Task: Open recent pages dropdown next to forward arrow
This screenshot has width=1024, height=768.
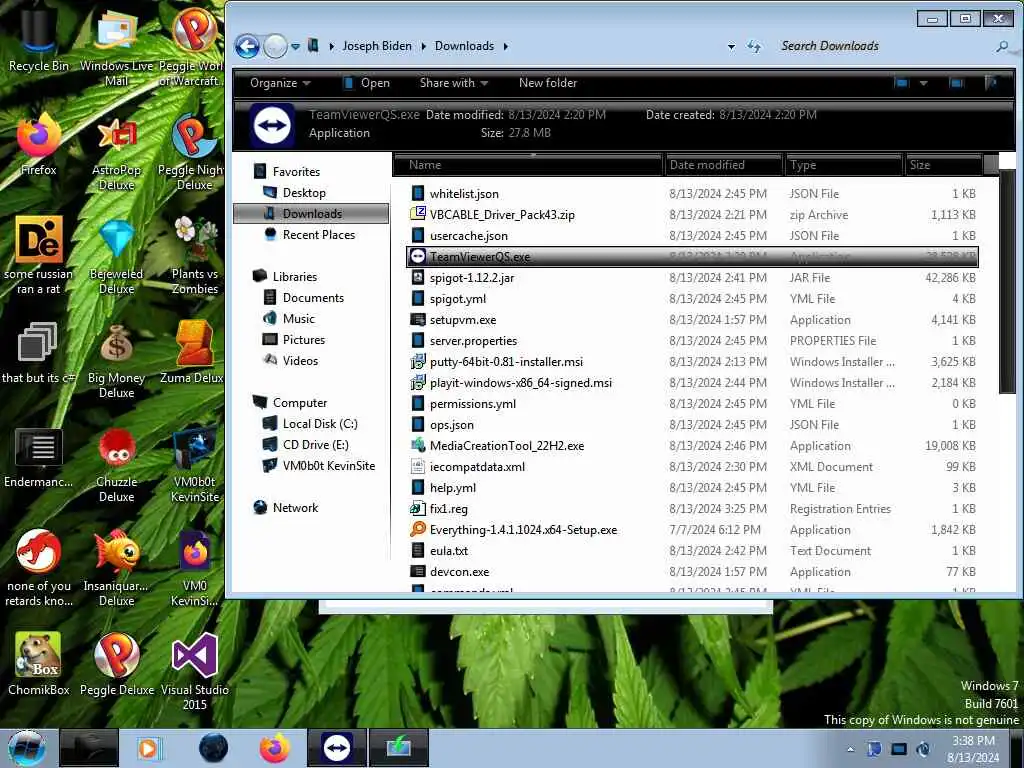Action: pyautogui.click(x=295, y=46)
